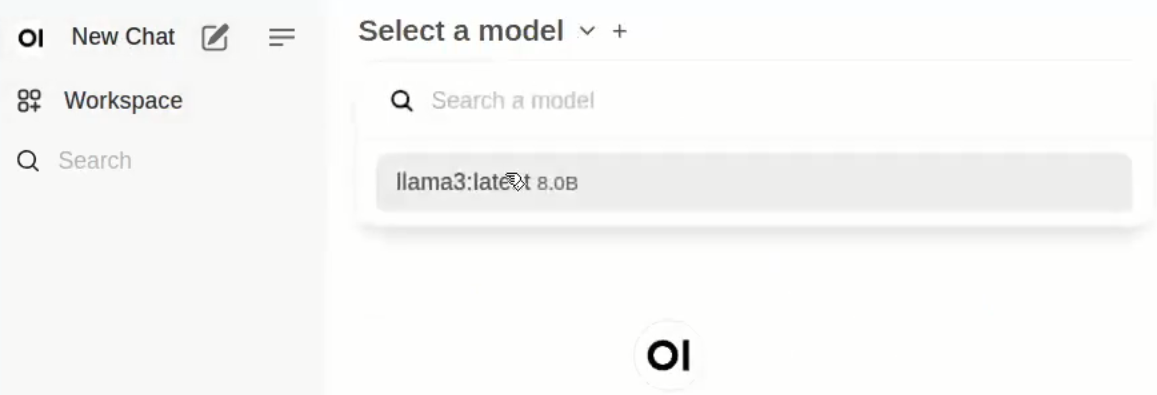This screenshot has width=1157, height=395.
Task: Click the empty area of llama3 row
Action: point(849,182)
